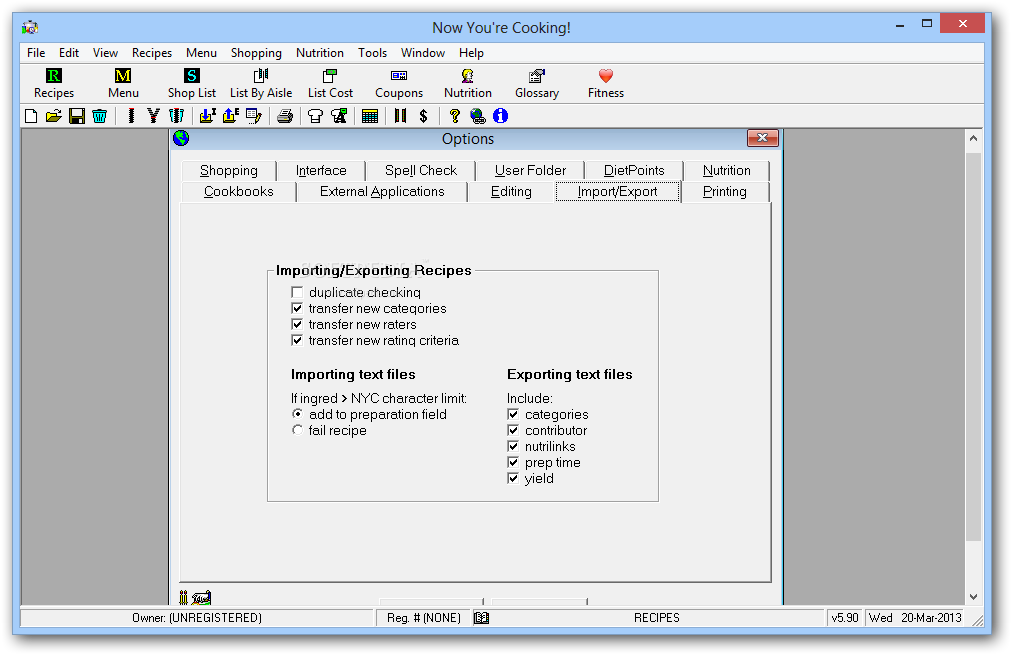1012x655 pixels.
Task: Click the edit form with pencil icon
Action: pyautogui.click(x=254, y=116)
